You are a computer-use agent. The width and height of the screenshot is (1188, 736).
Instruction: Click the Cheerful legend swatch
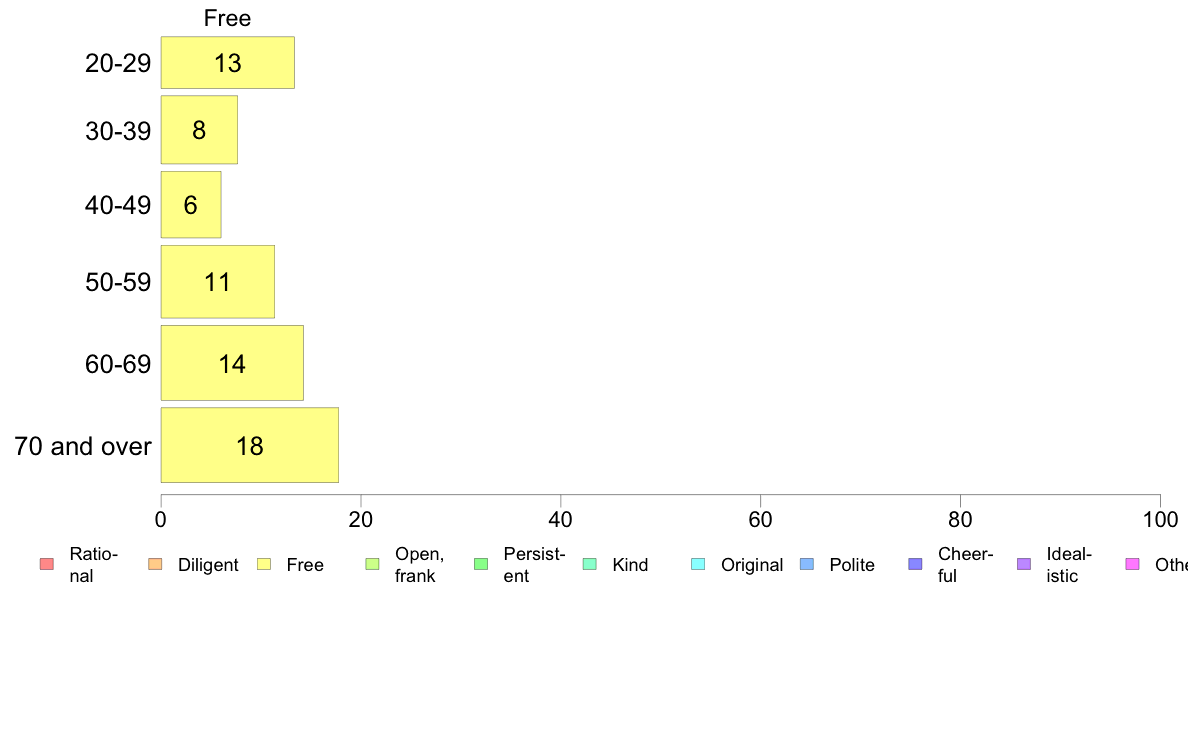click(915, 564)
